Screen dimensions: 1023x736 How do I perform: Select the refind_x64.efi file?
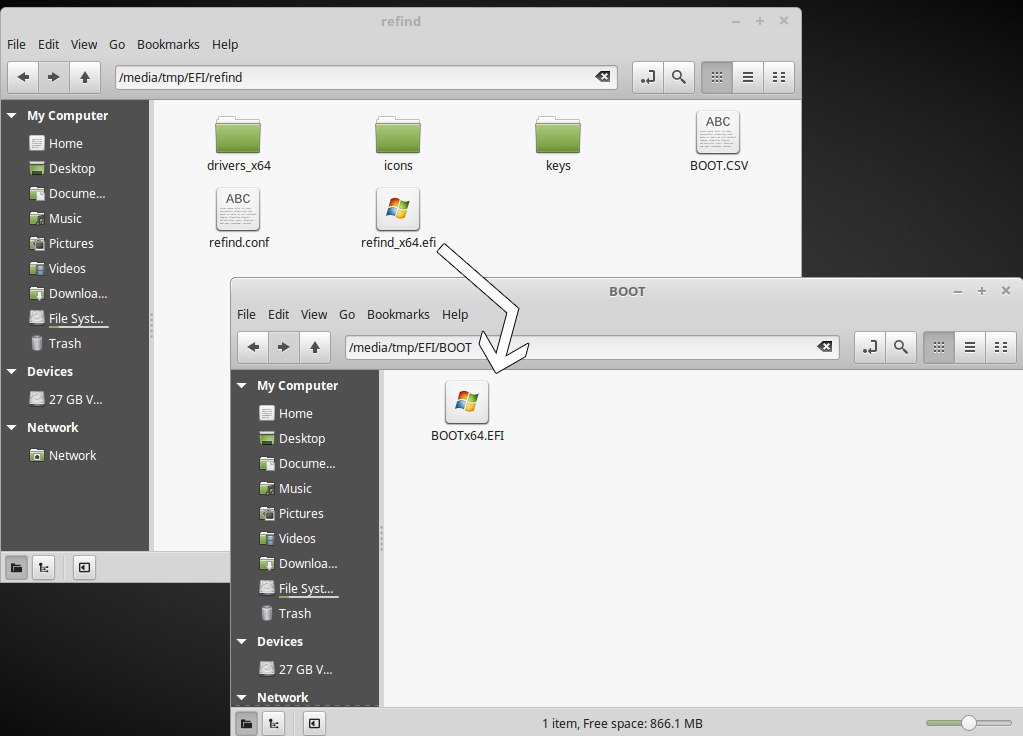coord(398,219)
